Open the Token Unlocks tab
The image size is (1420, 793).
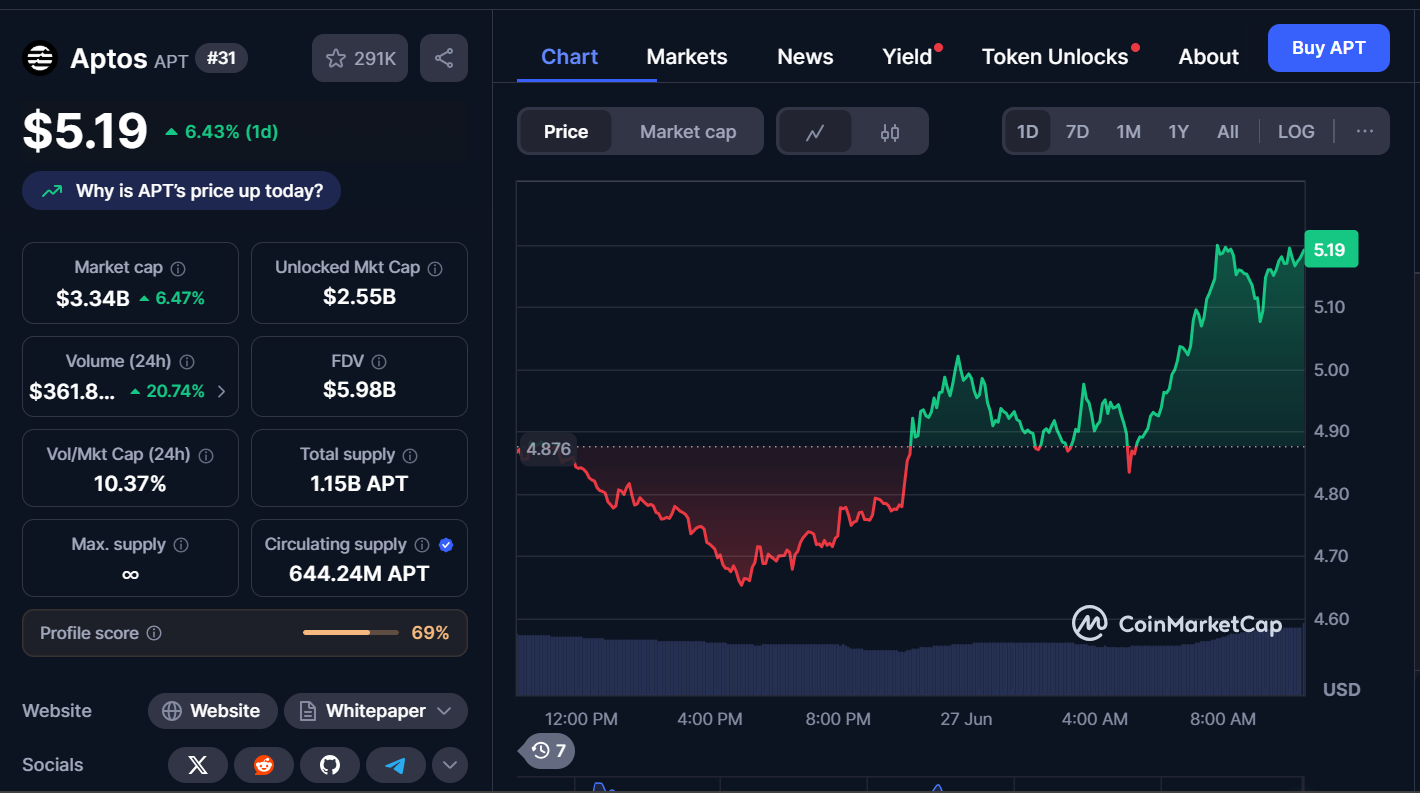(1055, 57)
